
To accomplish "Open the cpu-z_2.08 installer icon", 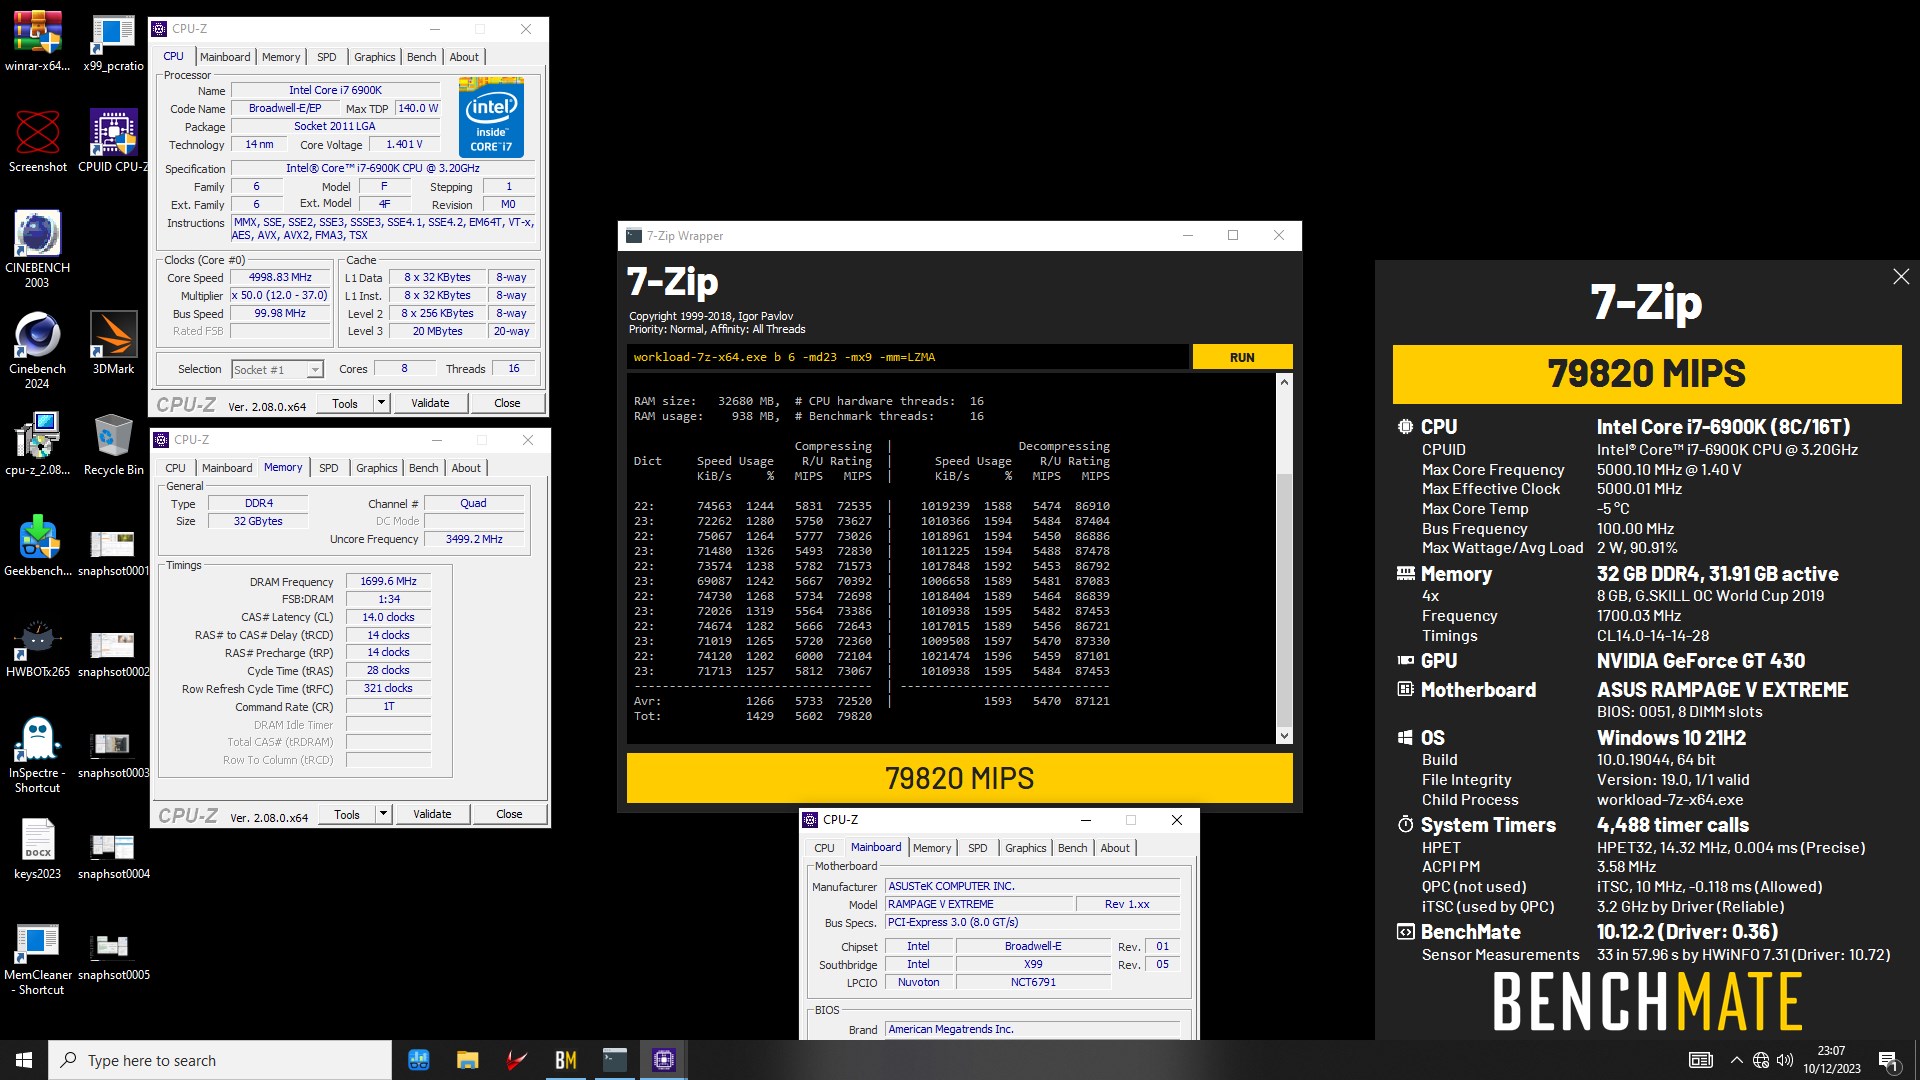I will coord(37,444).
